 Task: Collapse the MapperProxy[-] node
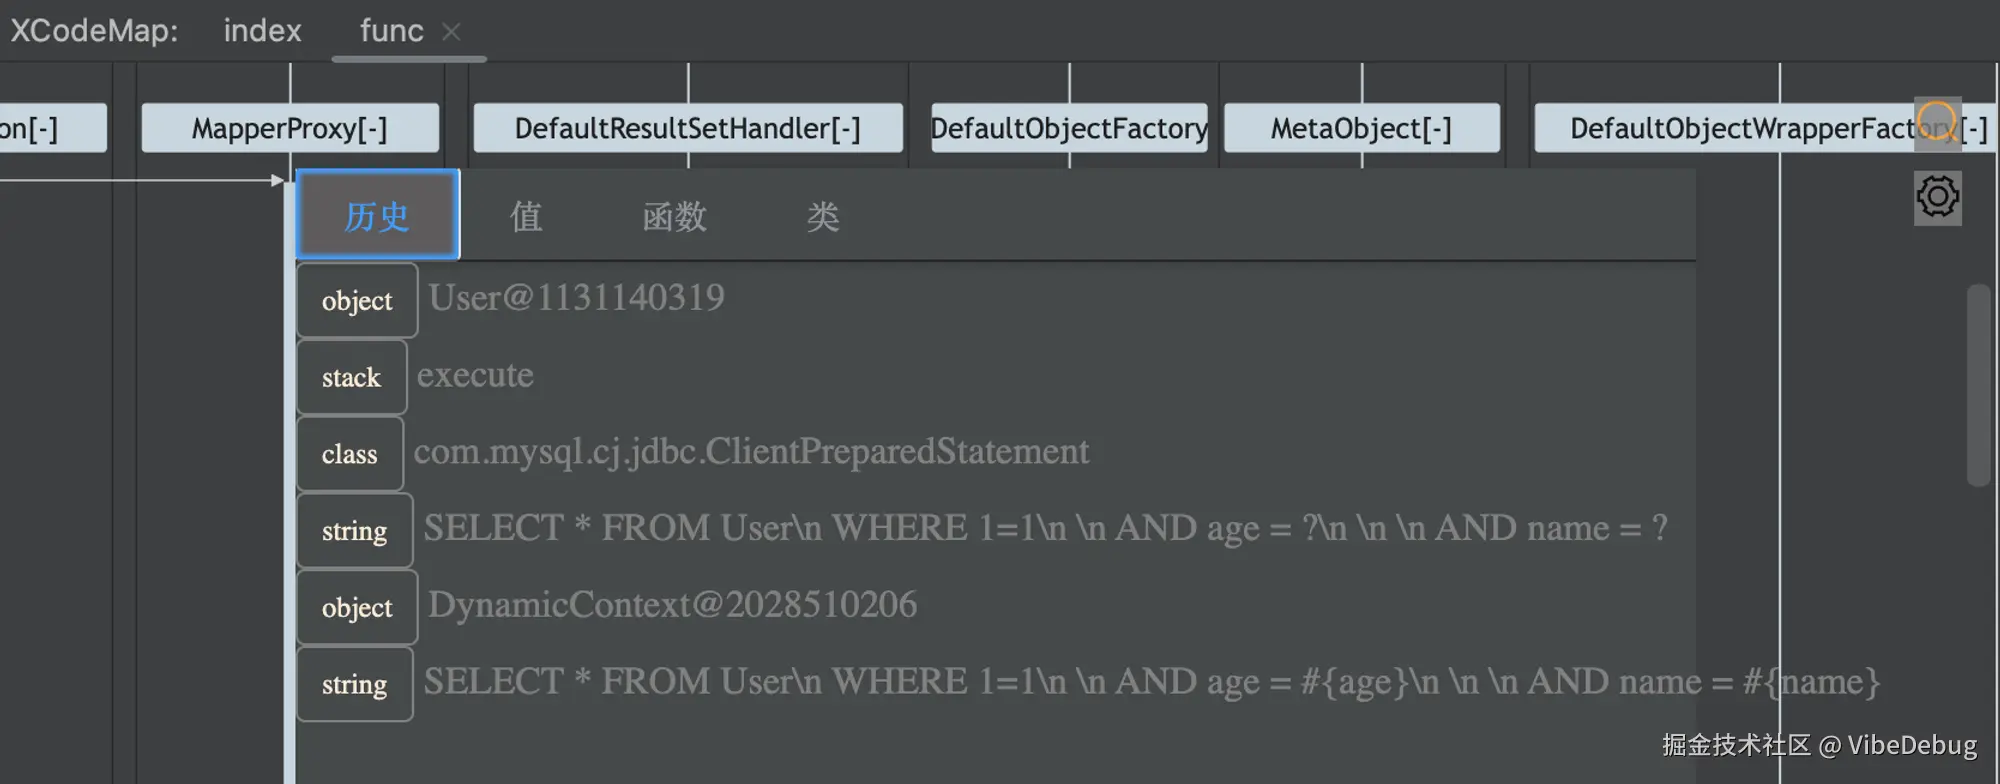point(290,129)
